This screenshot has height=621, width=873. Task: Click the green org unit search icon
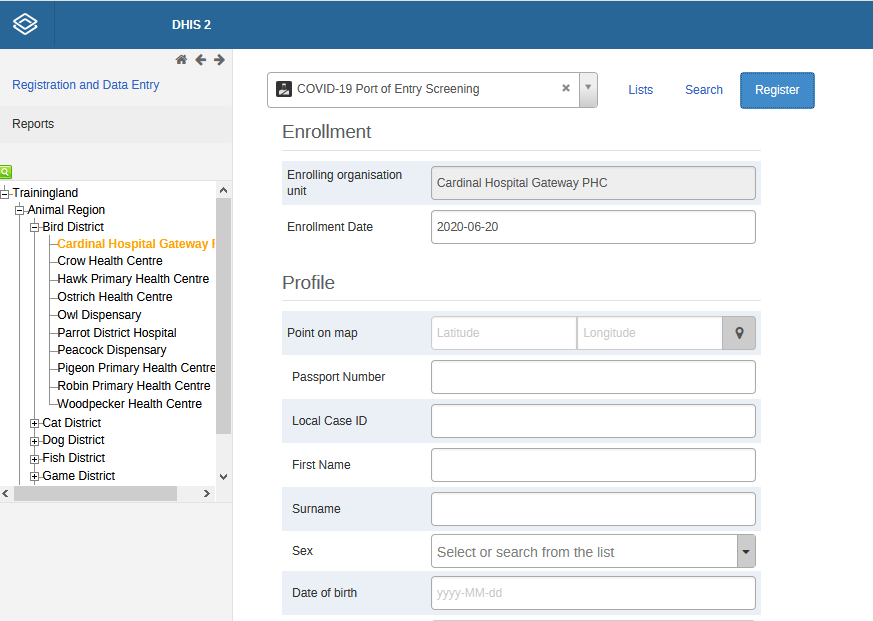(x=6, y=172)
